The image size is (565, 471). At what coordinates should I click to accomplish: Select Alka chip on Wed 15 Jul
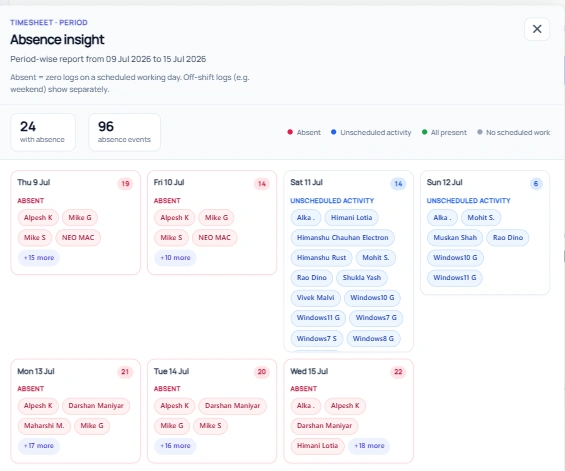[x=306, y=406]
